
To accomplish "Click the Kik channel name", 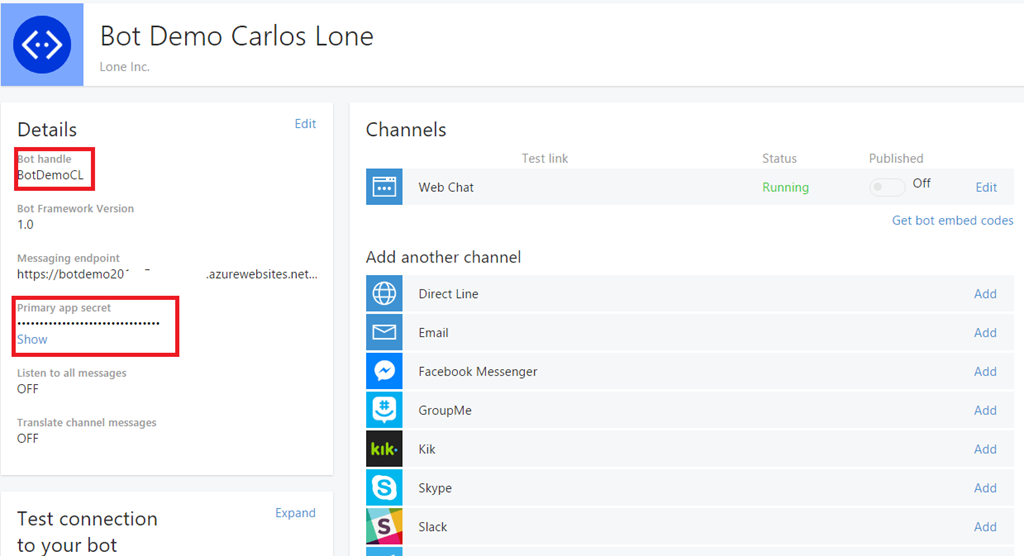I will pyautogui.click(x=427, y=450).
